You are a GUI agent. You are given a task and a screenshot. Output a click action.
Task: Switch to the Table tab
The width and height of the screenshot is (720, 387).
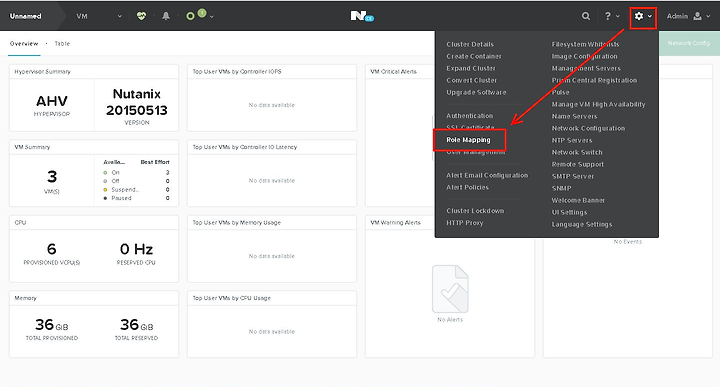62,44
